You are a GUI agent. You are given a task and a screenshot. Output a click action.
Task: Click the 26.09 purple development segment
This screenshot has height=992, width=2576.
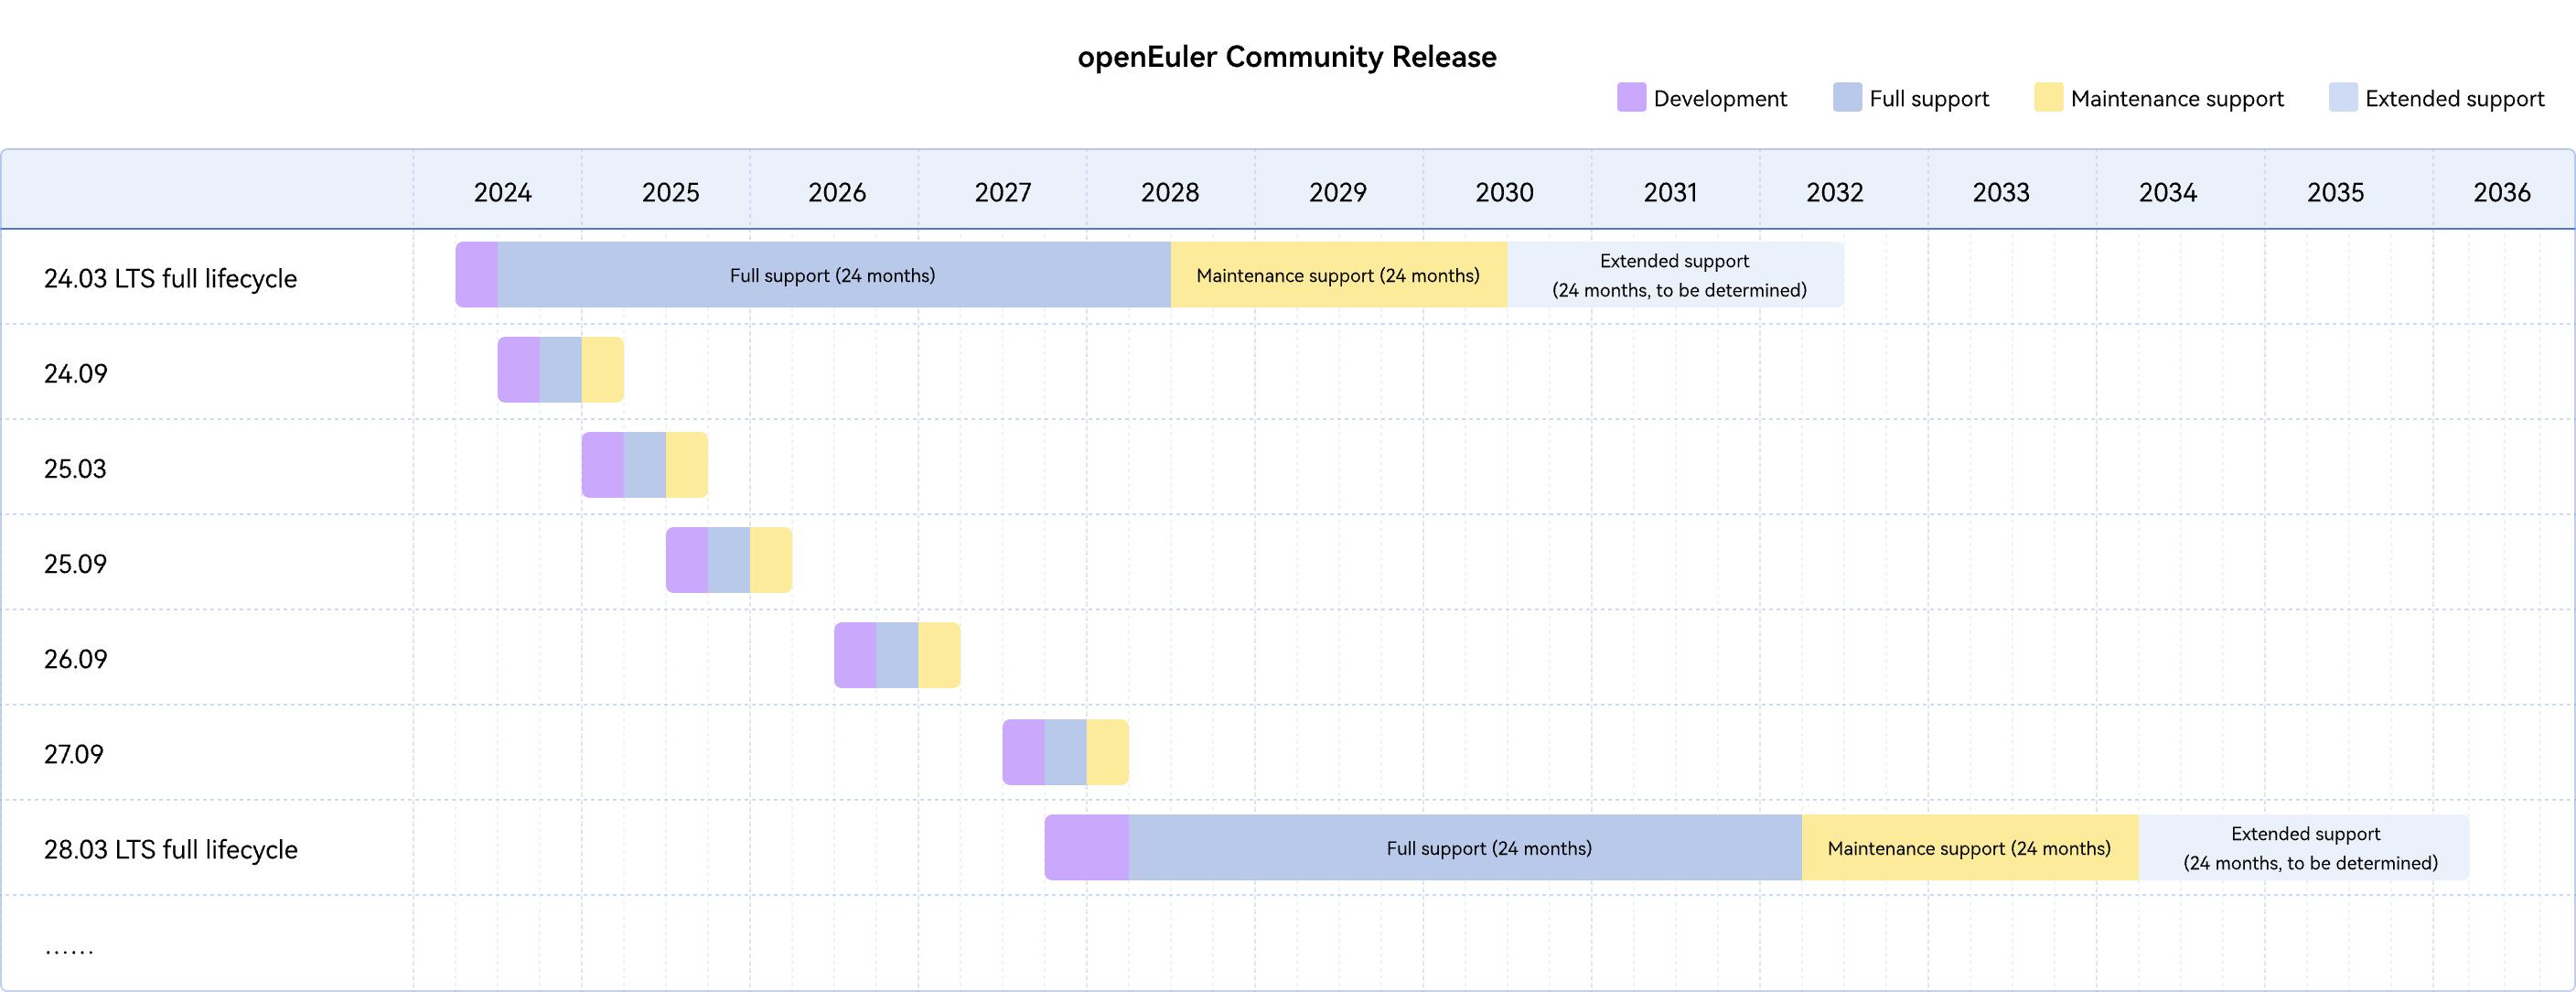pyautogui.click(x=855, y=655)
